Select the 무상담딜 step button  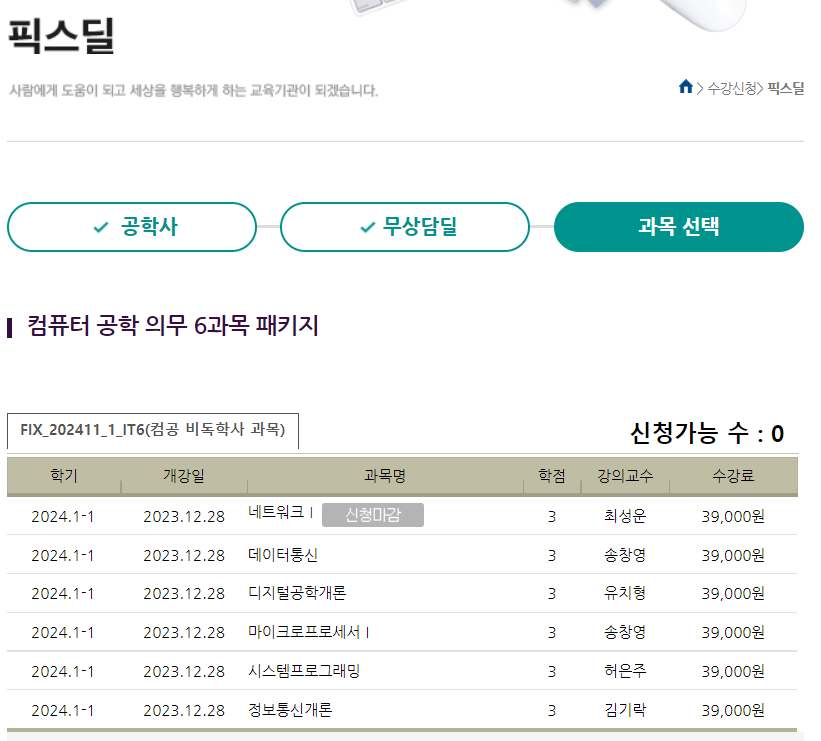click(x=405, y=227)
